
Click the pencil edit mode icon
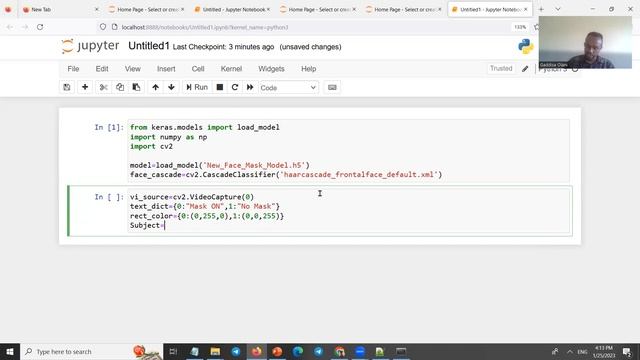point(525,69)
